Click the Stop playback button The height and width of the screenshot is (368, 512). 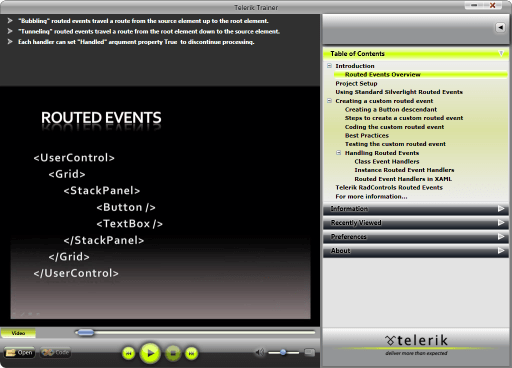(x=173, y=353)
